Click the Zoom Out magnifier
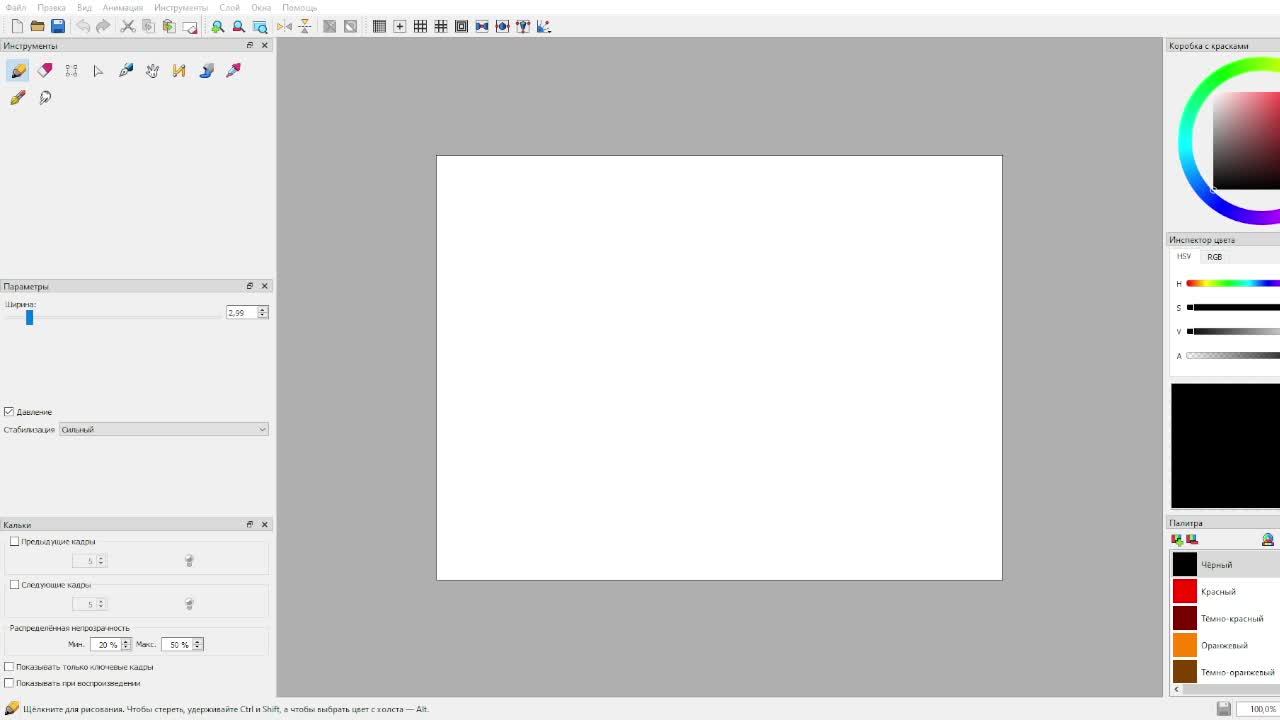 (238, 26)
